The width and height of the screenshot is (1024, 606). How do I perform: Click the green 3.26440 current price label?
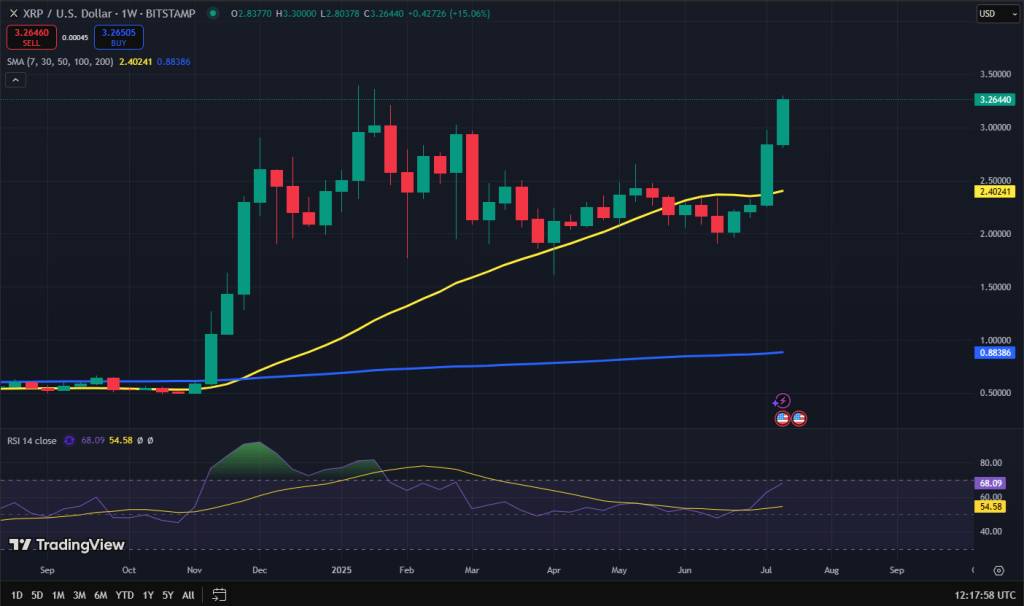click(x=995, y=100)
